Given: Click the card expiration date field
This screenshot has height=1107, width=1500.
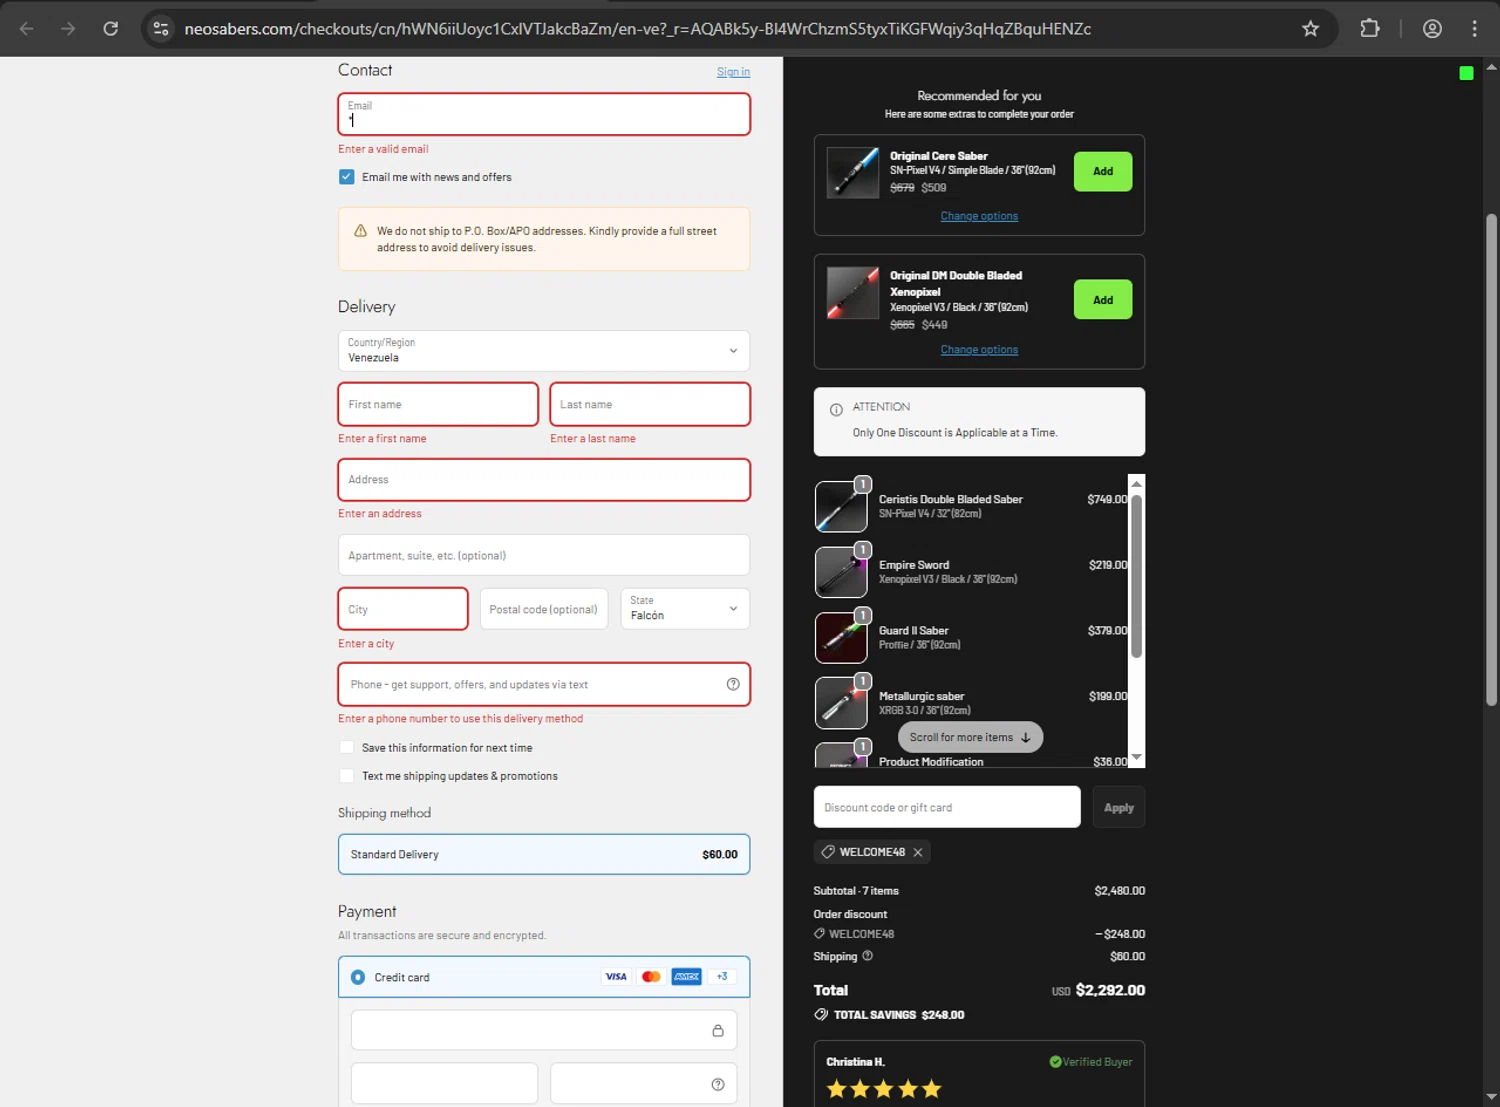Looking at the screenshot, I should (444, 1084).
